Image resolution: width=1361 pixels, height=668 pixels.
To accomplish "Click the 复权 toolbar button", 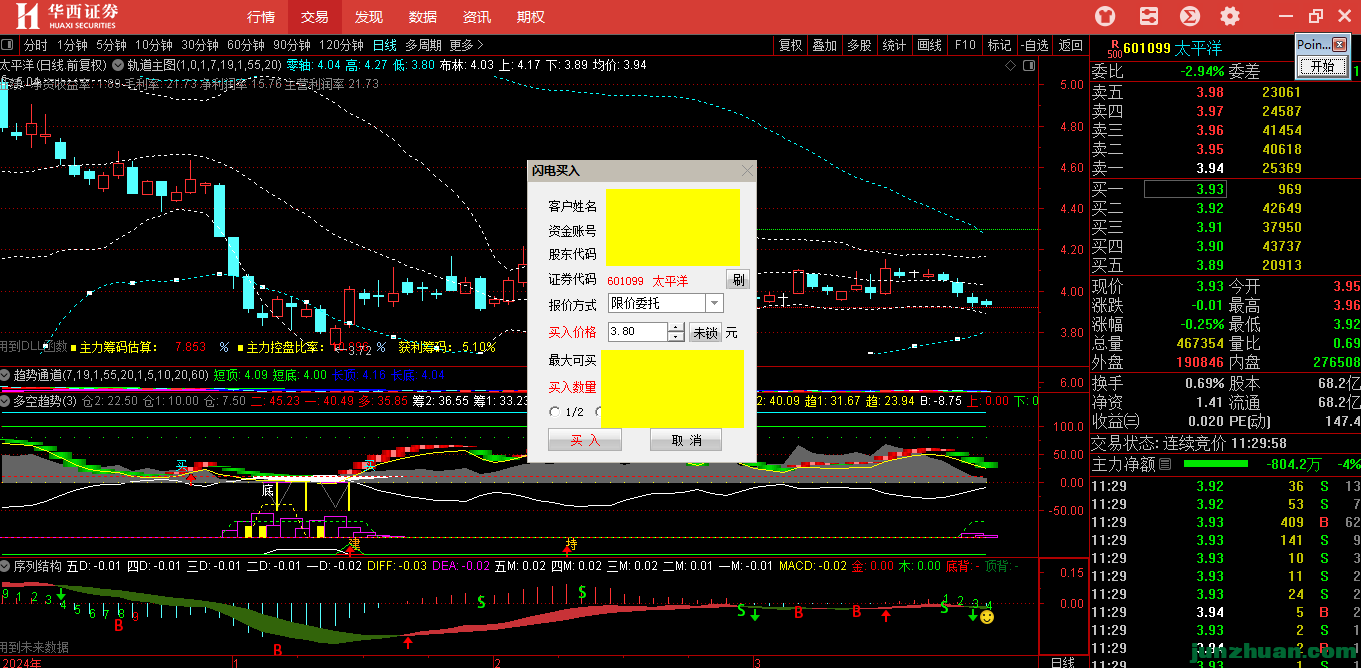I will tap(791, 45).
